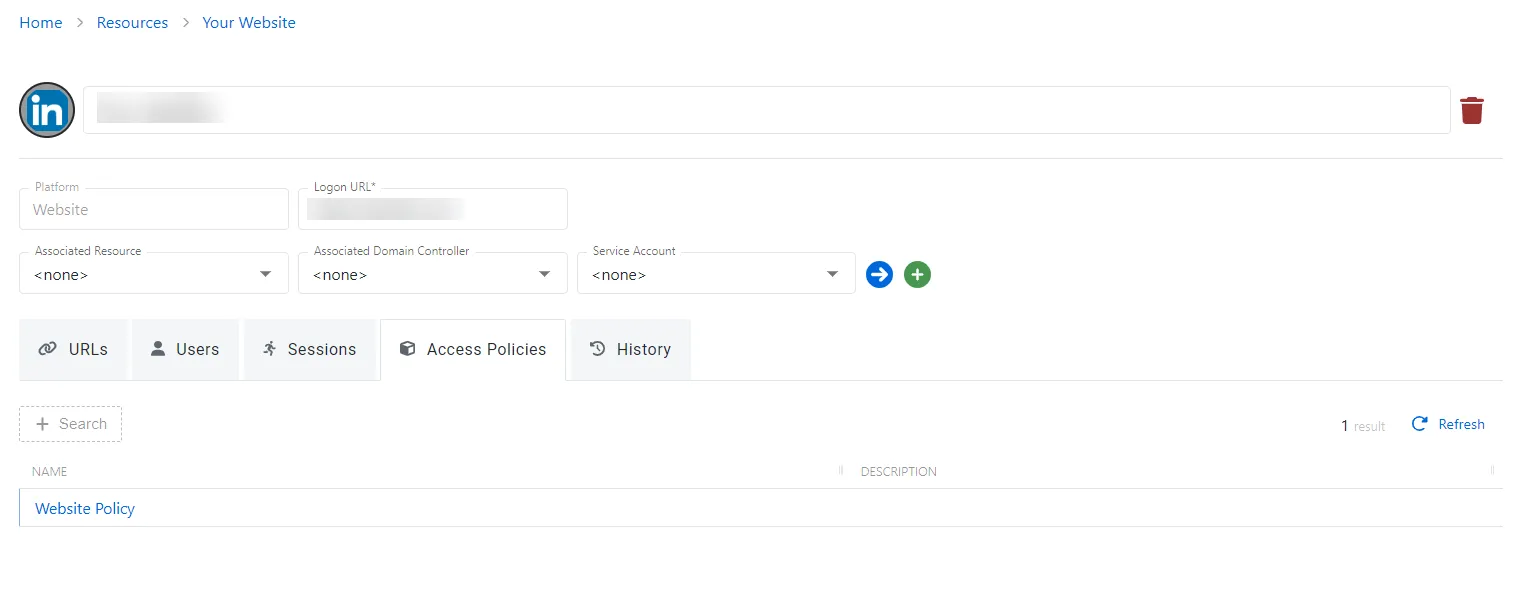Image resolution: width=1525 pixels, height=615 pixels.
Task: Open the Associated Domain Controller dropdown
Action: [433, 273]
